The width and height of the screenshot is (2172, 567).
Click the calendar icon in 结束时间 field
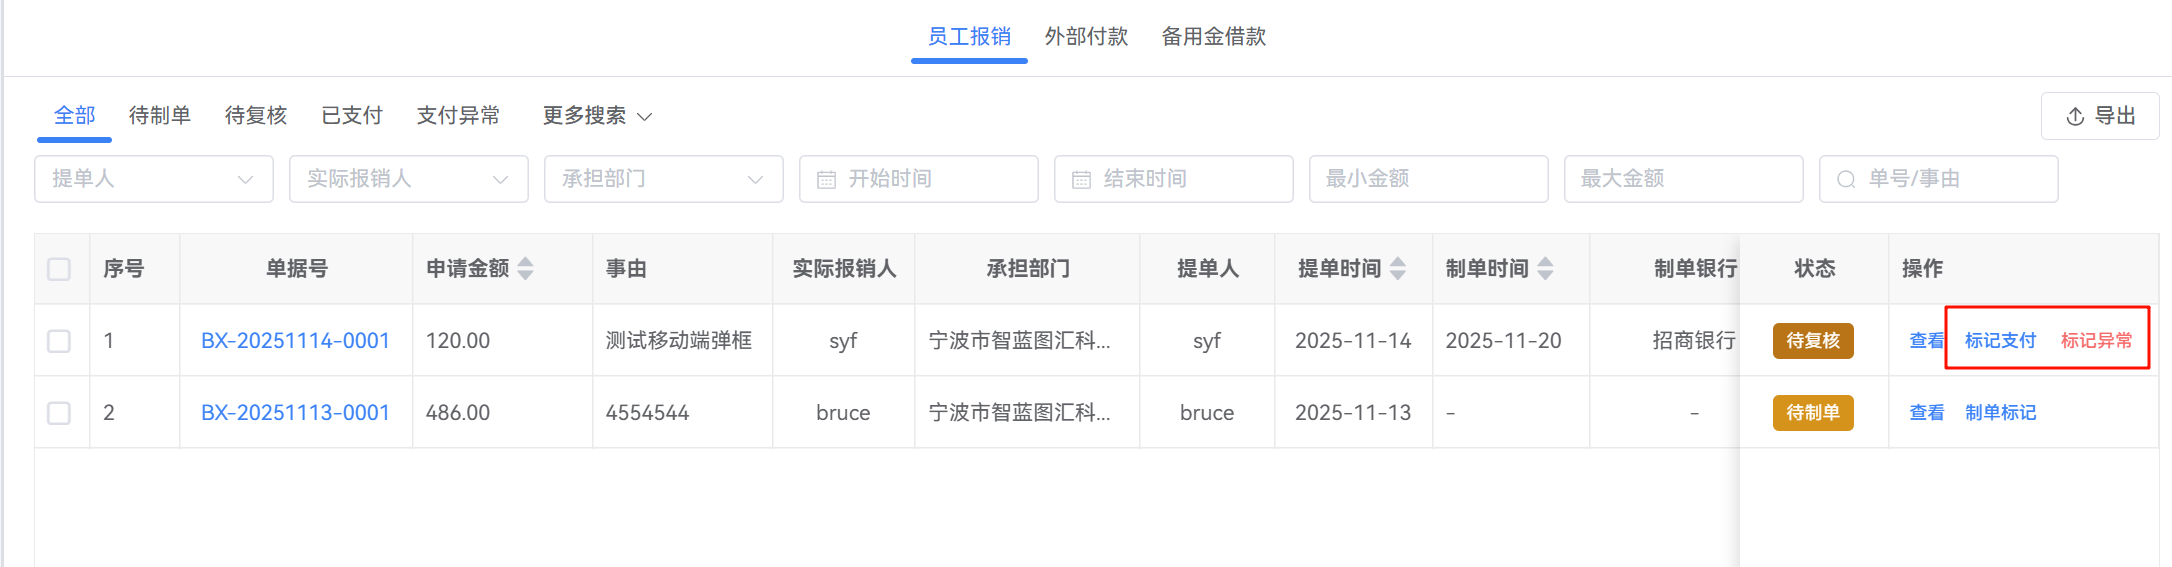(1082, 180)
